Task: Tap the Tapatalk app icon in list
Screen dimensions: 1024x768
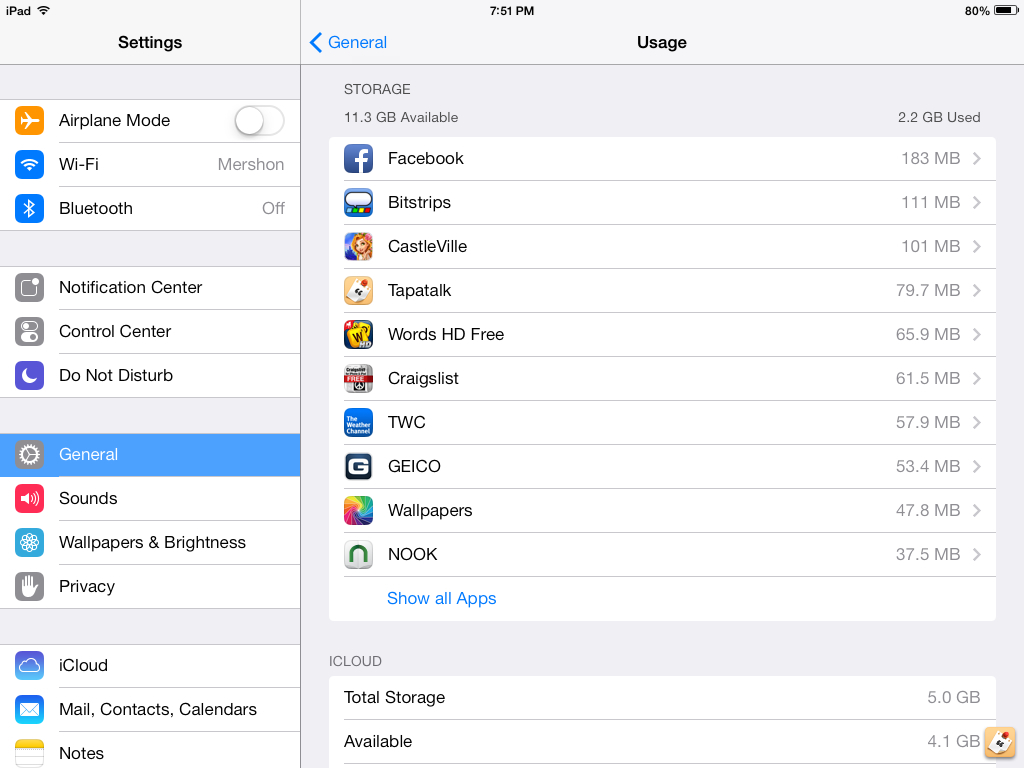Action: point(359,291)
